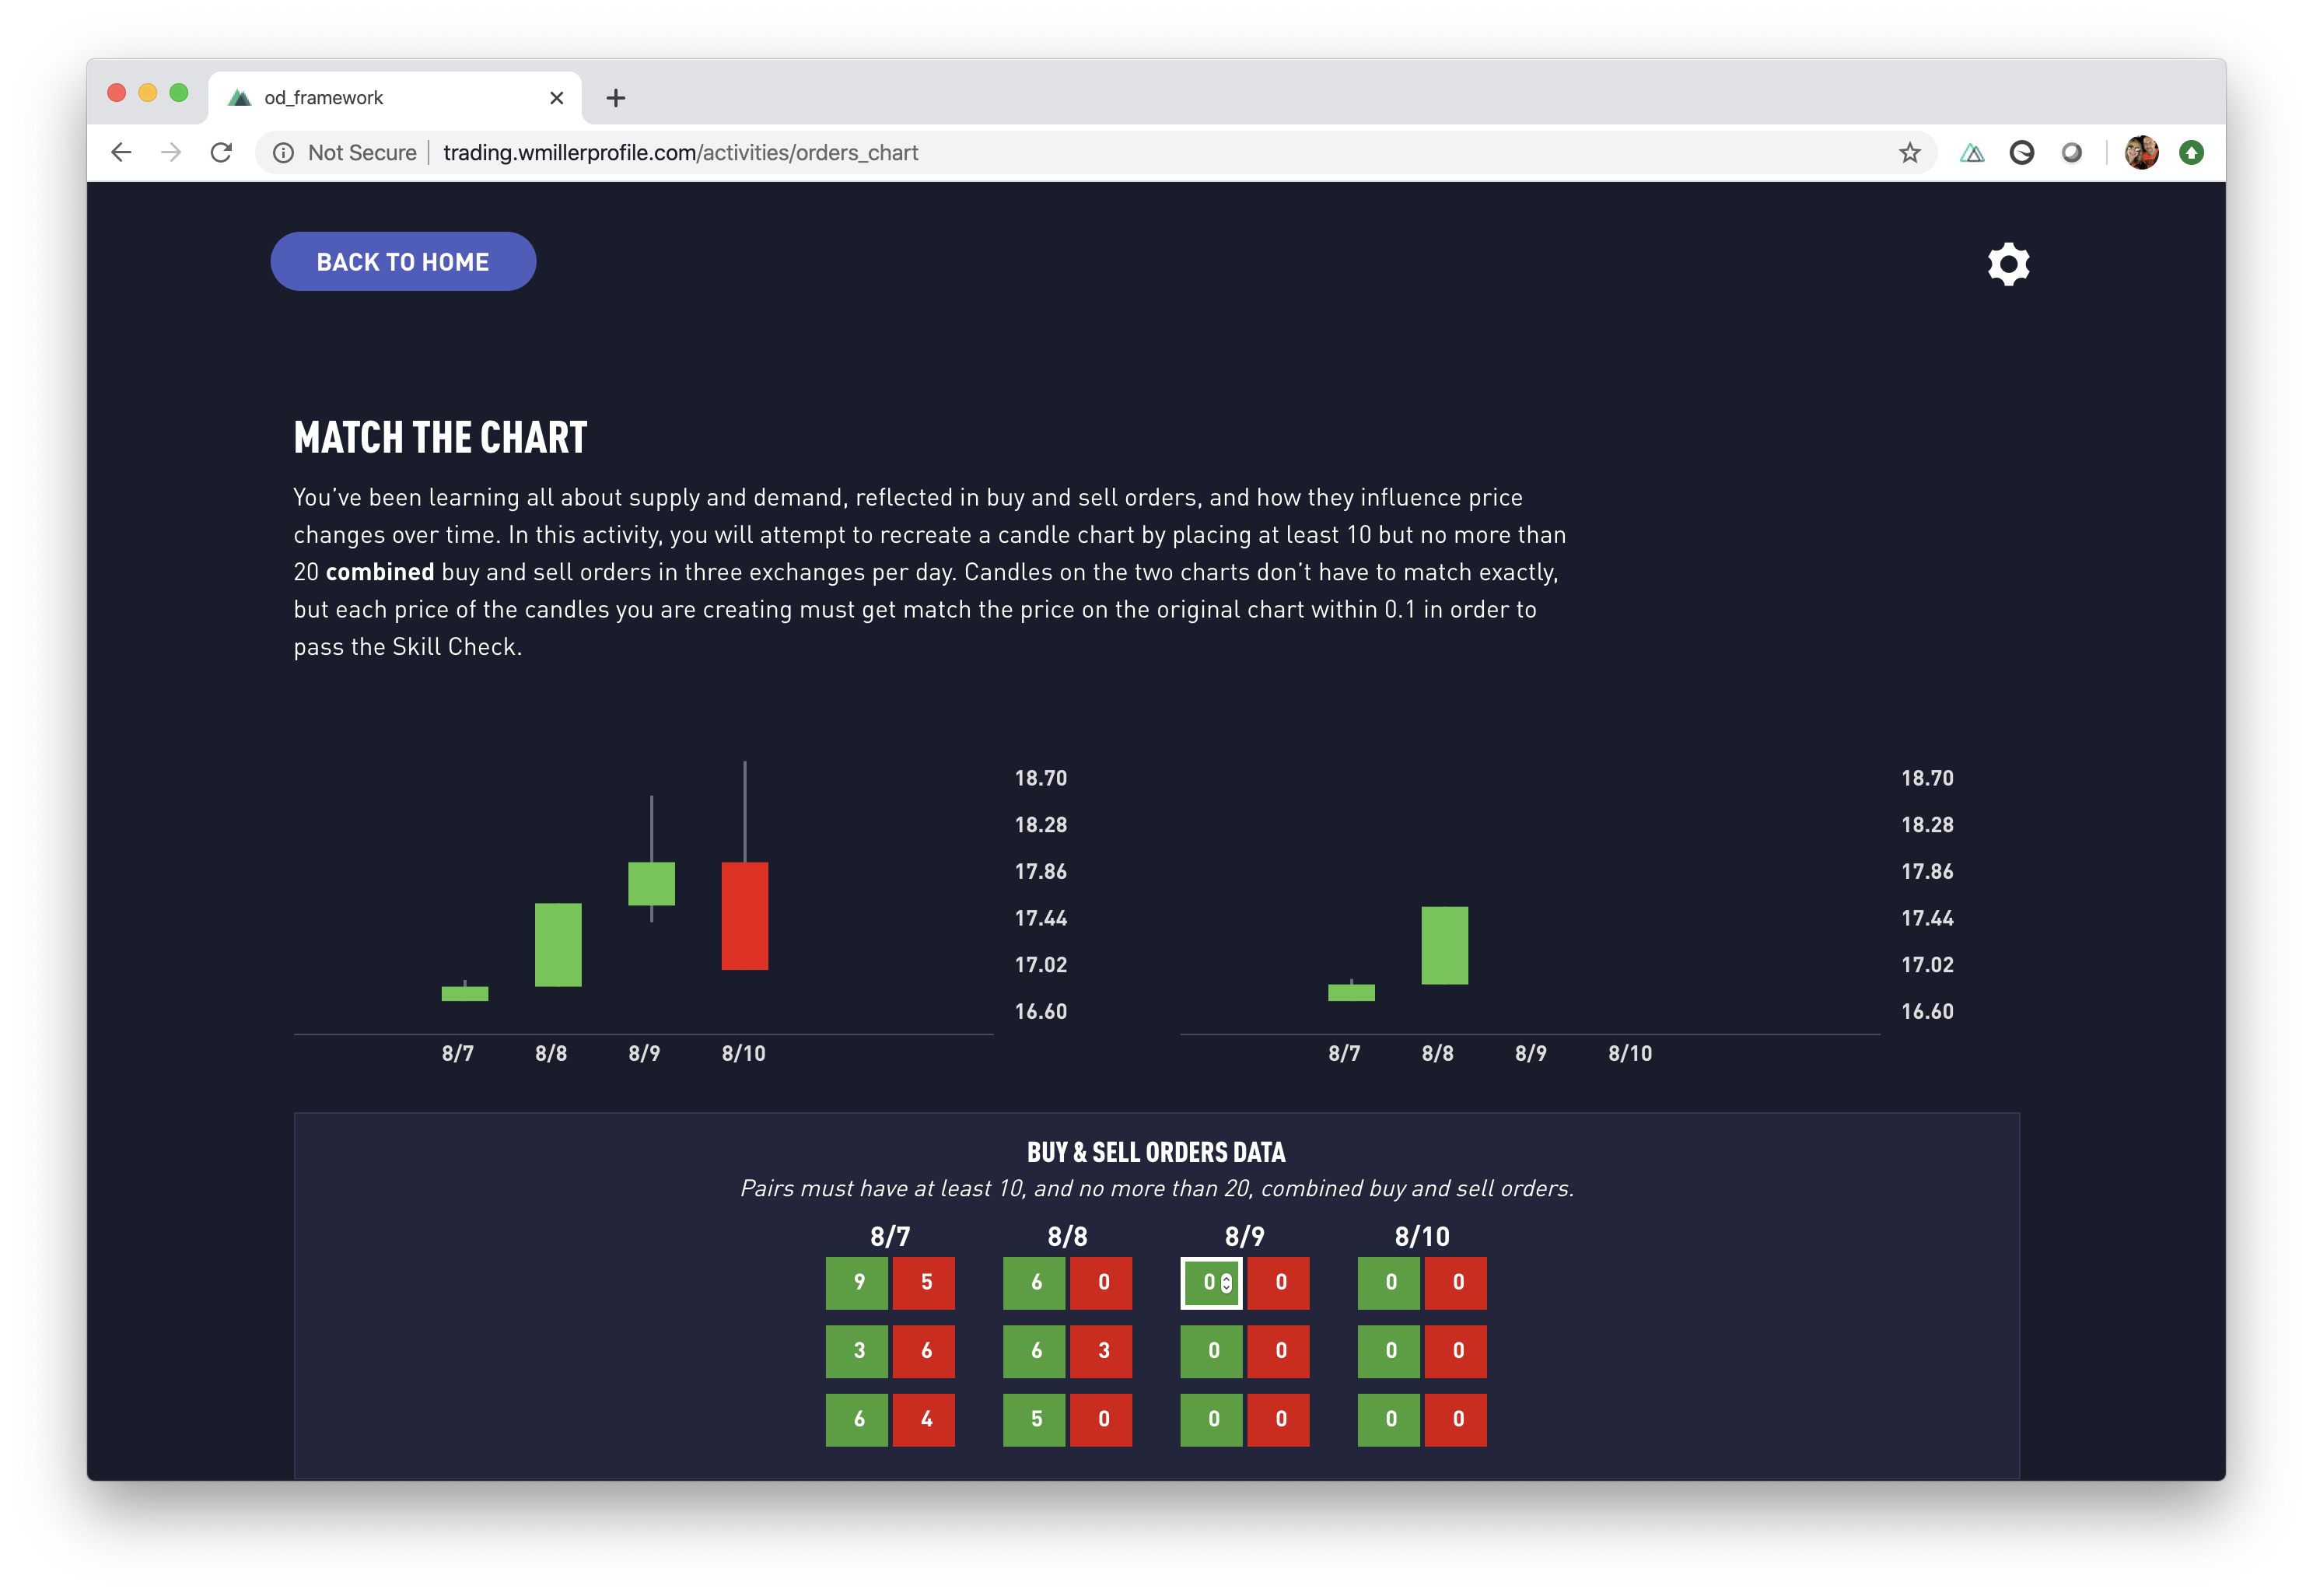Viewport: 2313px width, 1596px height.
Task: Click the site information icon
Action: pos(284,152)
